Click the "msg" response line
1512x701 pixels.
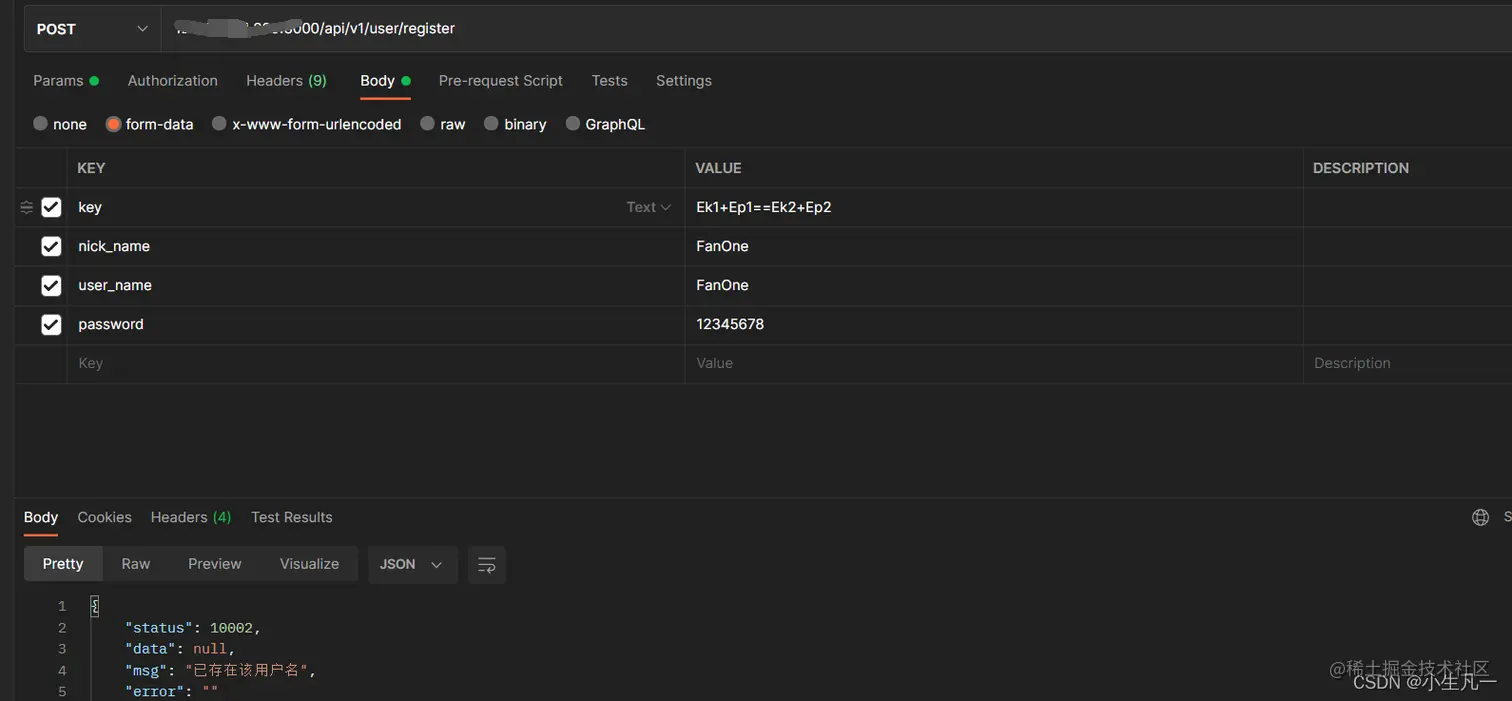pos(220,670)
